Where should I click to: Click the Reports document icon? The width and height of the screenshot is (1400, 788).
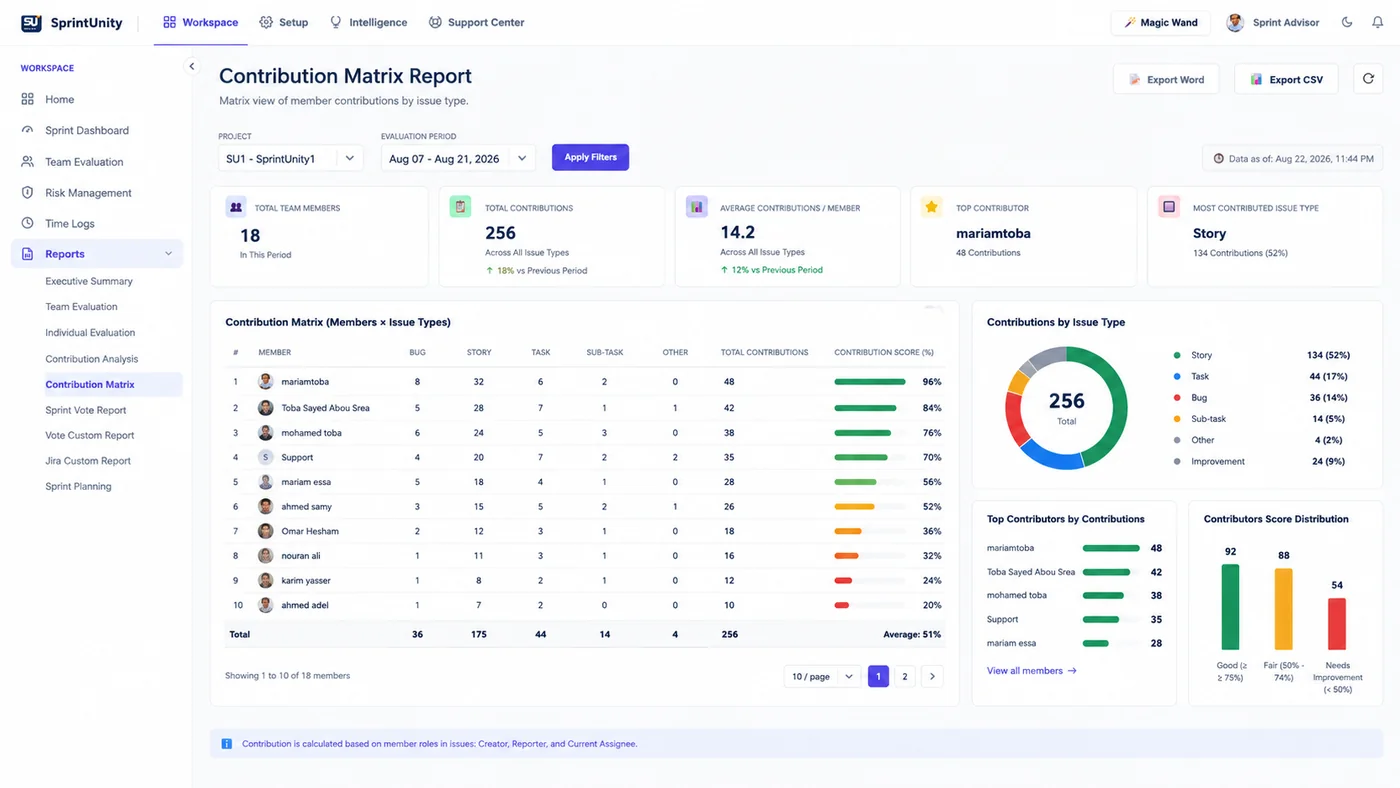point(28,254)
